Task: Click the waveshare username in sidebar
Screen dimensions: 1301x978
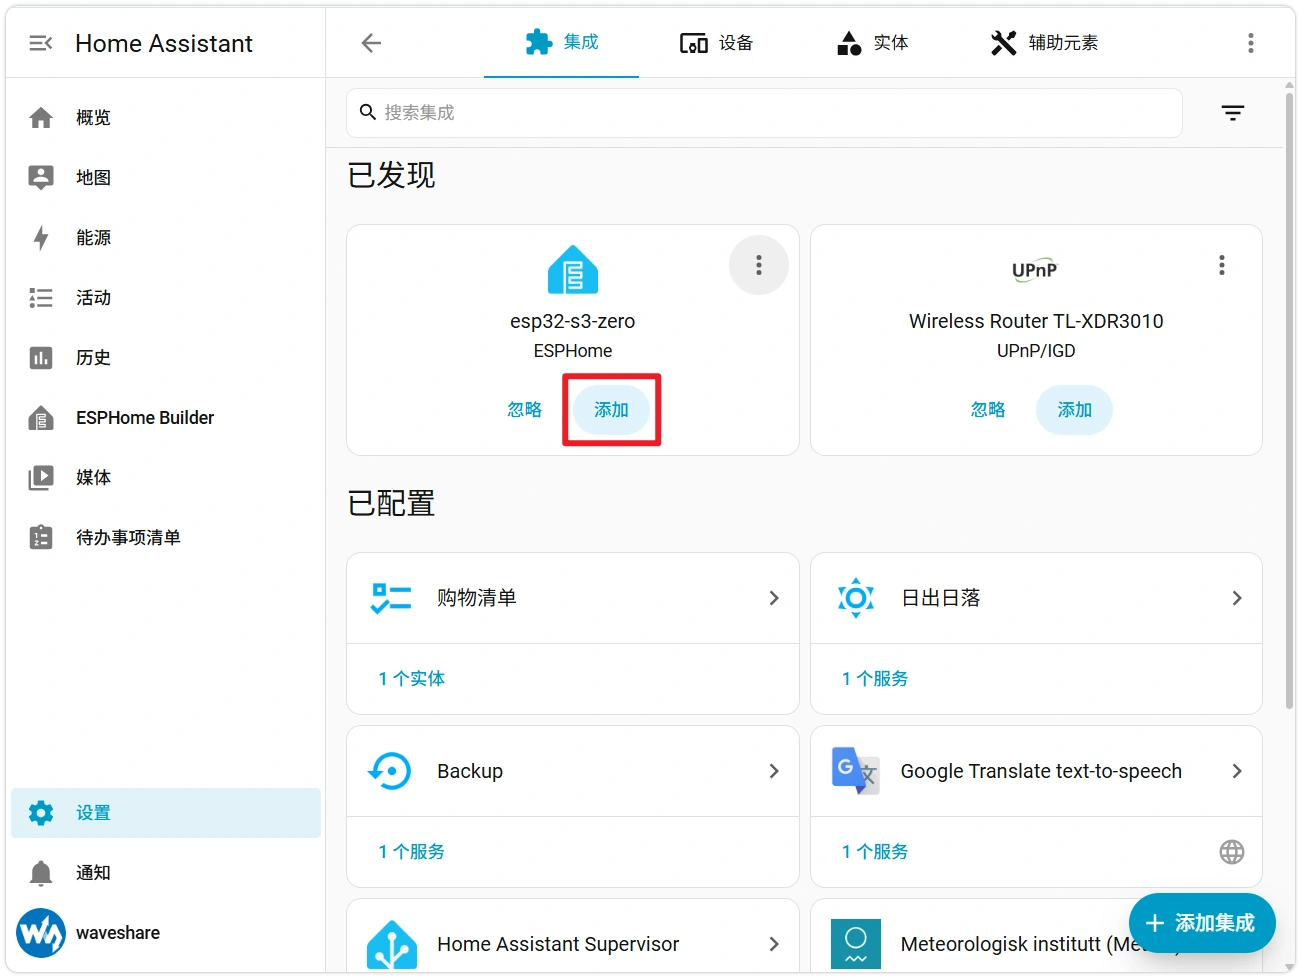Action: [118, 933]
